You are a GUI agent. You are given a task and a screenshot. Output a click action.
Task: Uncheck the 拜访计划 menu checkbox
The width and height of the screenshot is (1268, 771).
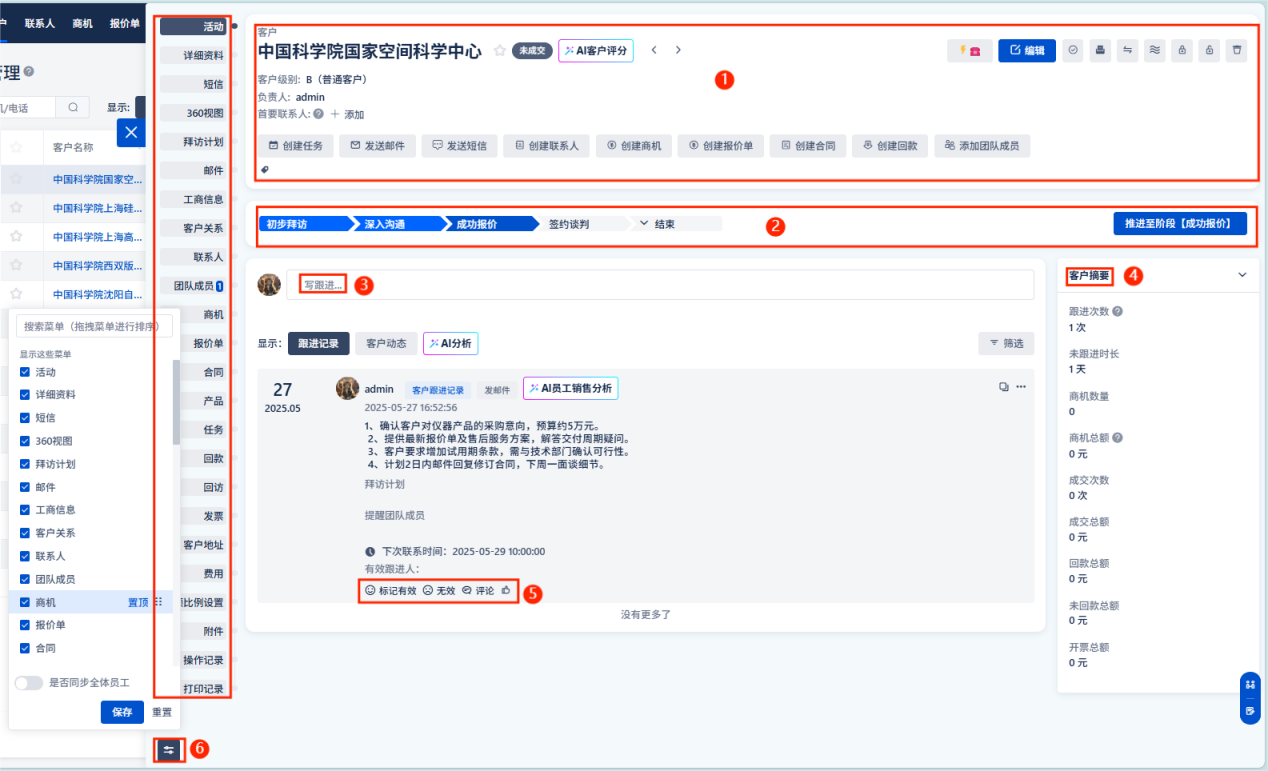coord(25,464)
